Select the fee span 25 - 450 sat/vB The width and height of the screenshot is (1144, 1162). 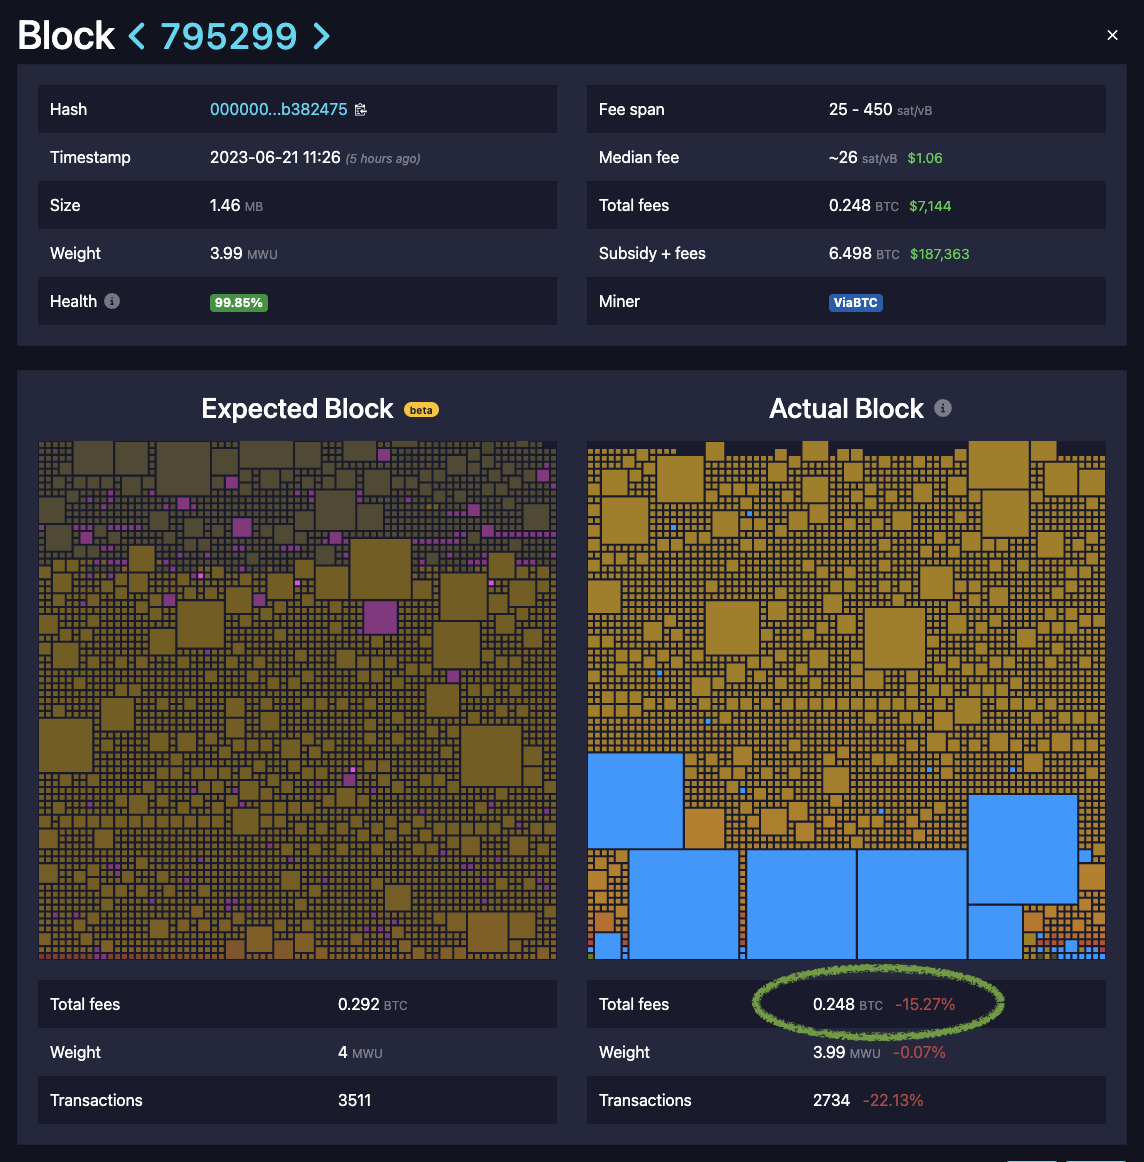[x=880, y=110]
